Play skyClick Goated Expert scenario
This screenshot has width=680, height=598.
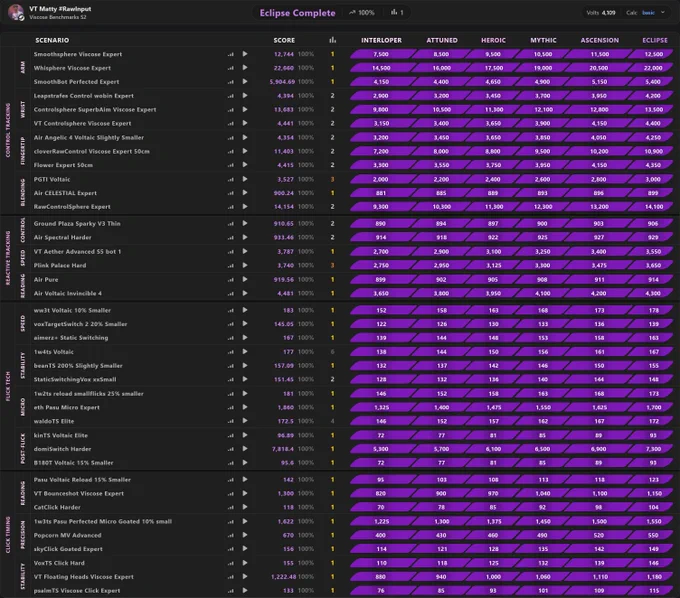[245, 549]
